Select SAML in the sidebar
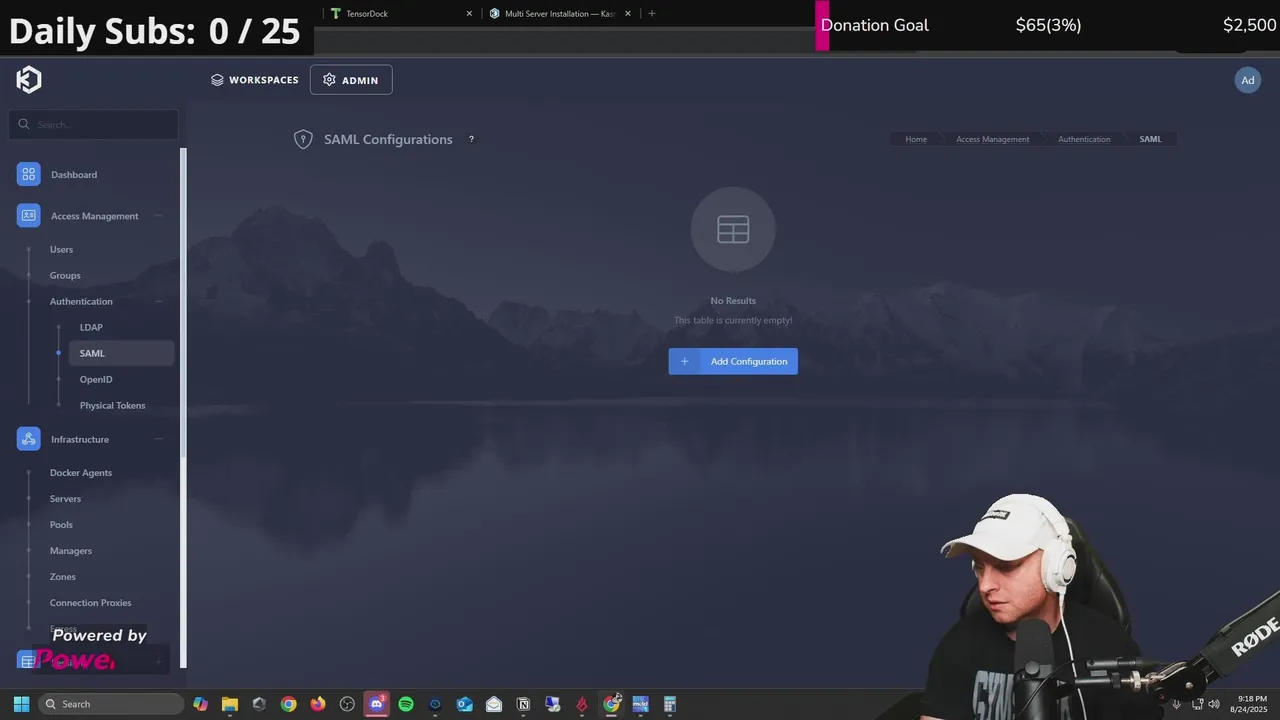The image size is (1280, 720). point(121,353)
